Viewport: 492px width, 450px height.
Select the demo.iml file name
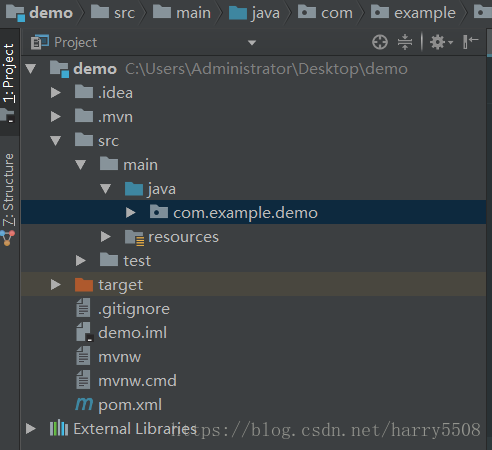click(133, 333)
